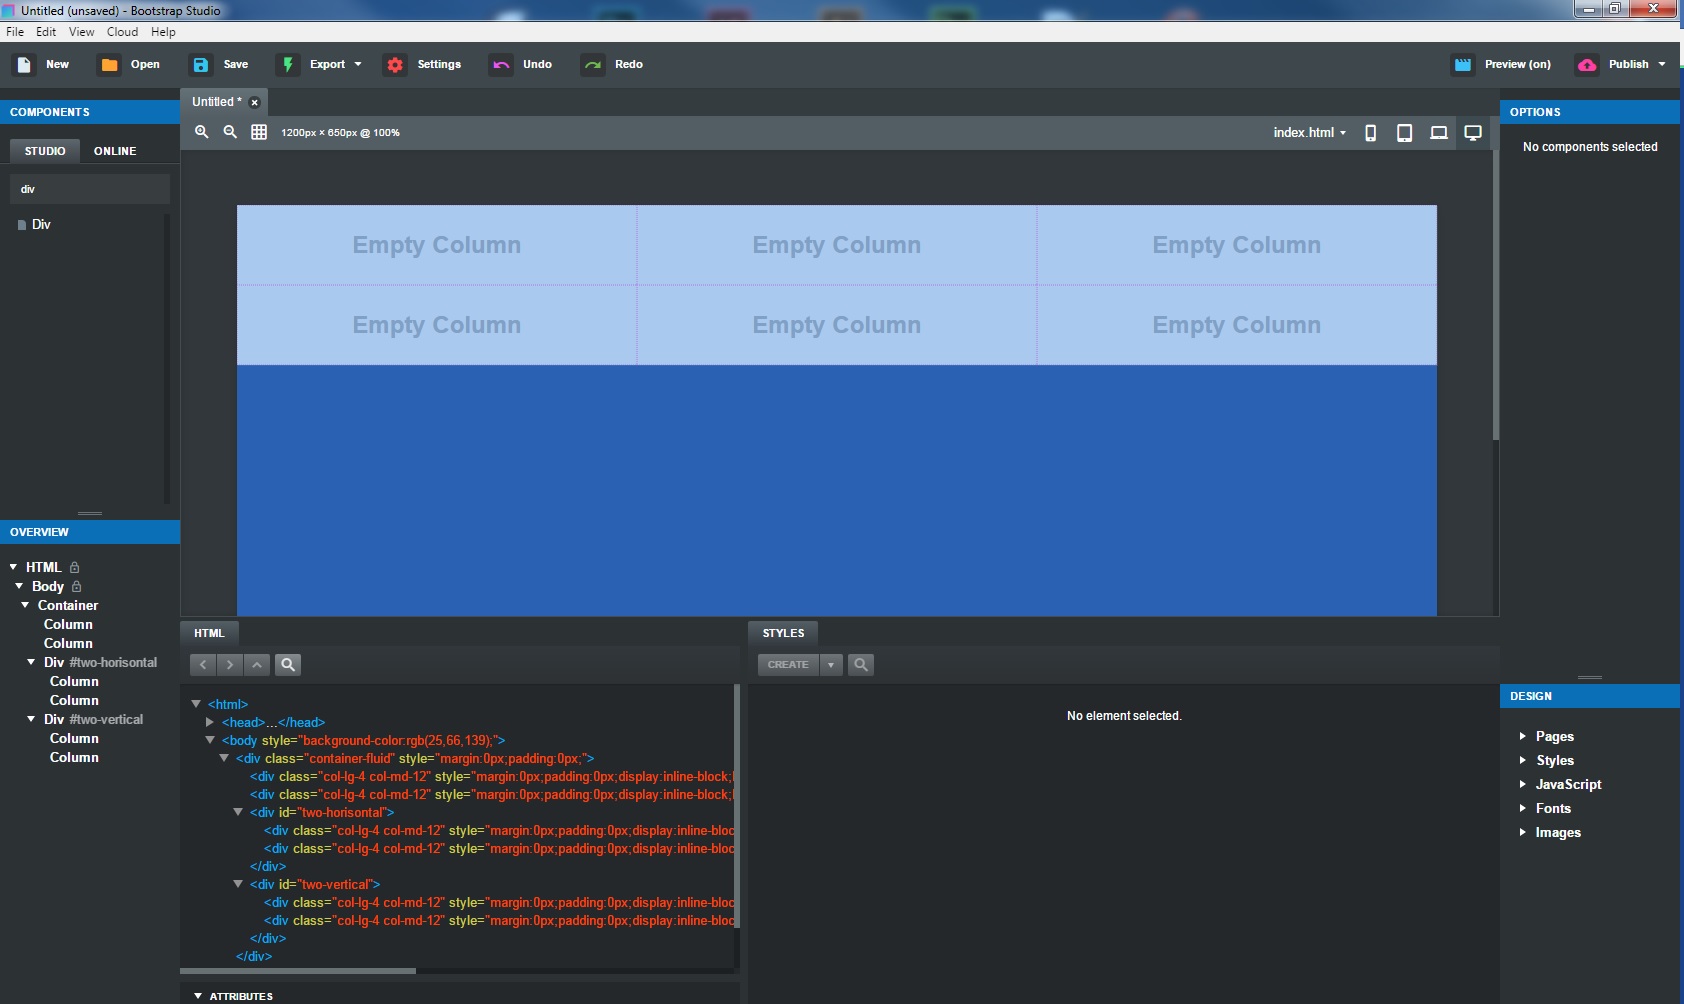Collapse the HTML node in Overview

(x=13, y=567)
